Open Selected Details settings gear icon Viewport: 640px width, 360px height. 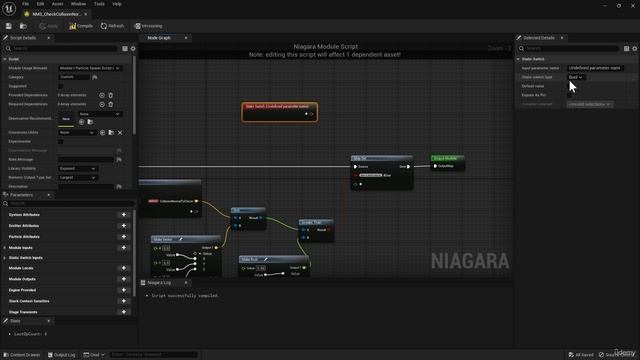click(635, 49)
